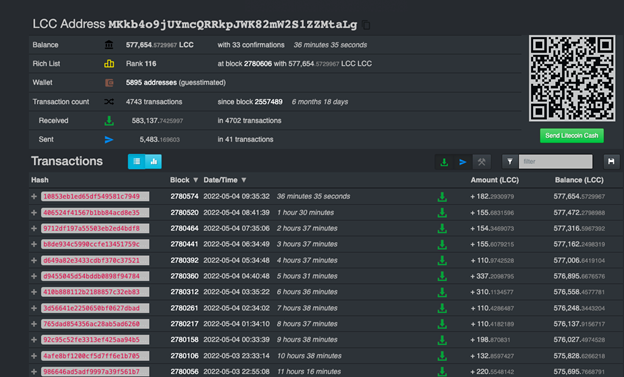Click received icon in block 2780360 row
624x377 pixels.
click(442, 276)
